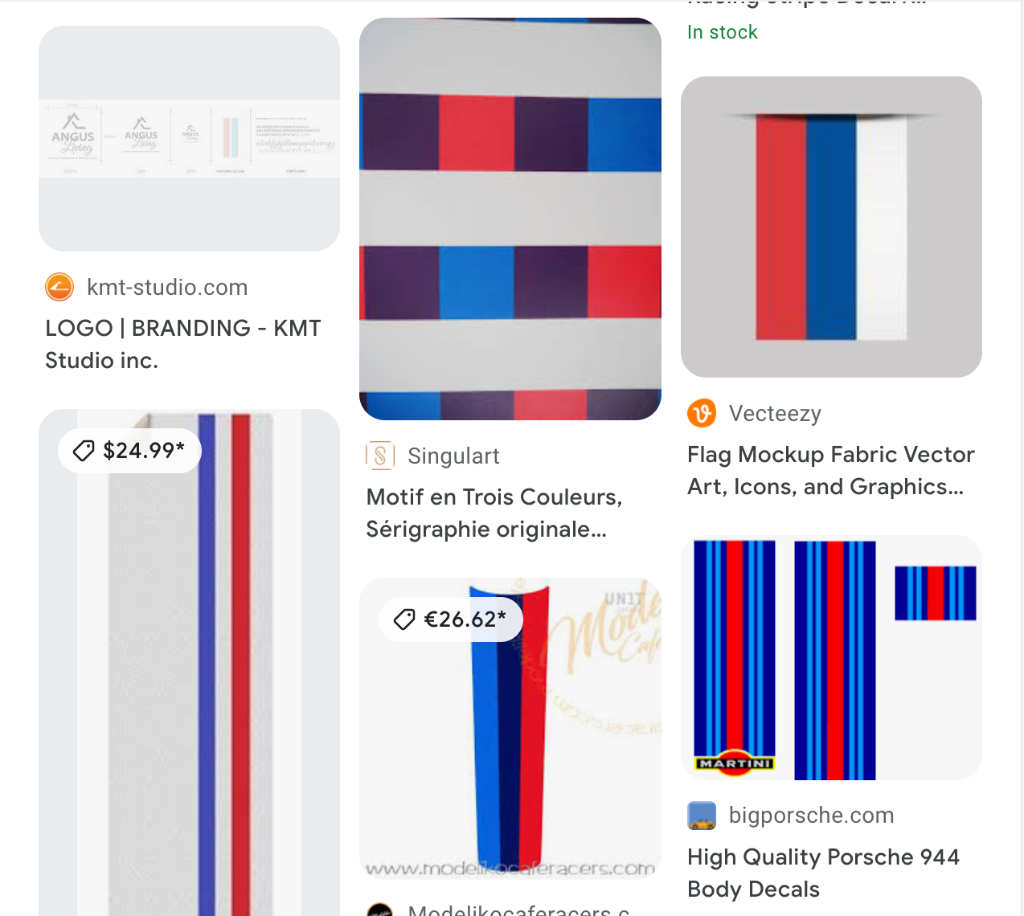Open the Singulart striped pattern artwork image
This screenshot has width=1024, height=916.
(x=510, y=219)
